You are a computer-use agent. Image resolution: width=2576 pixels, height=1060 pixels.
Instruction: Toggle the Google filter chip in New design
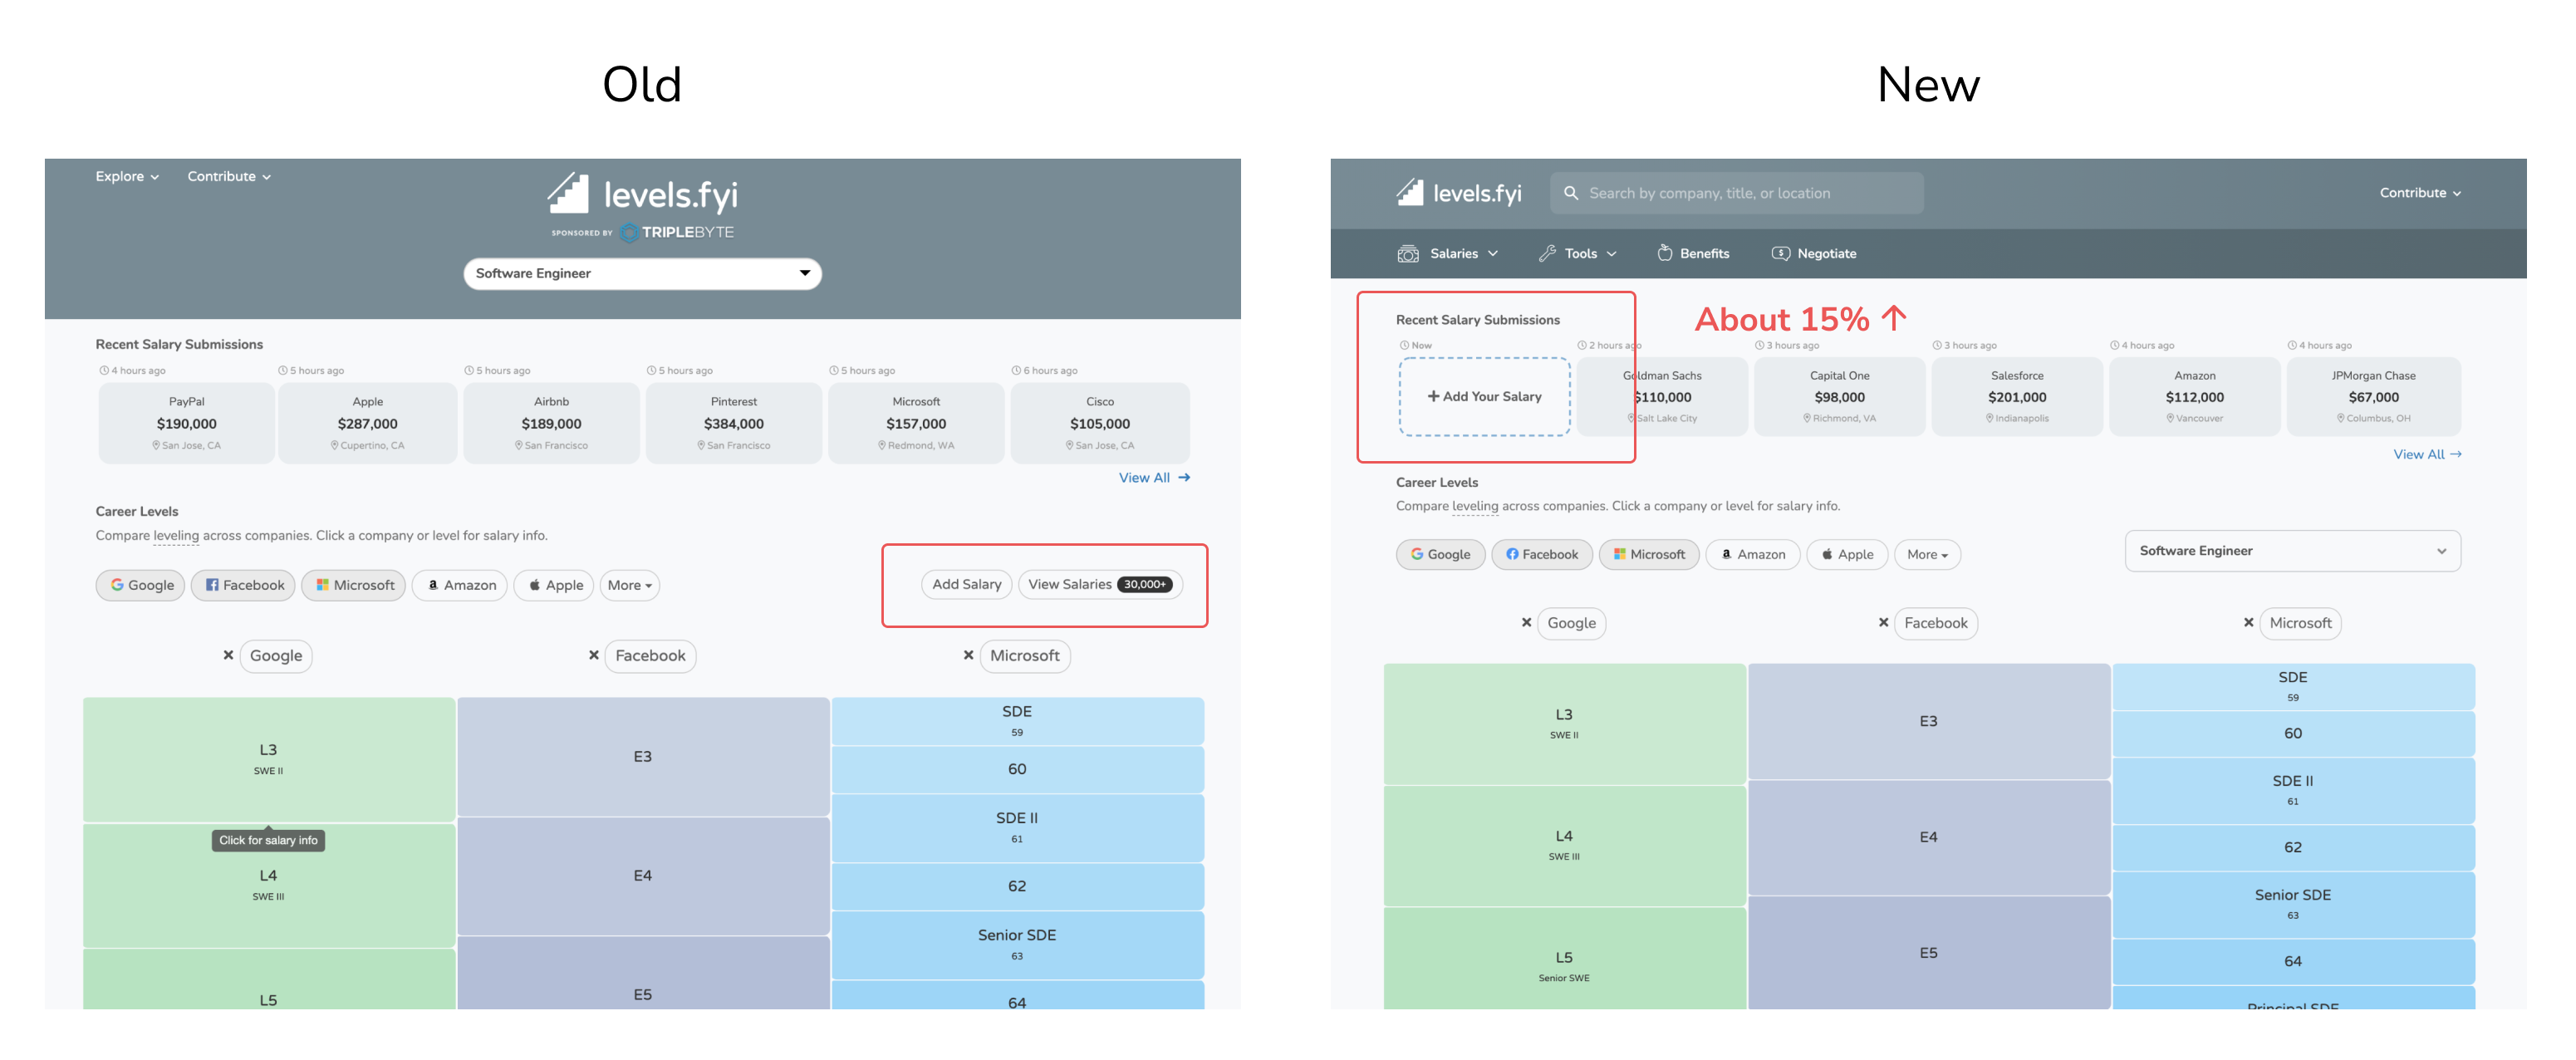pyautogui.click(x=1440, y=555)
